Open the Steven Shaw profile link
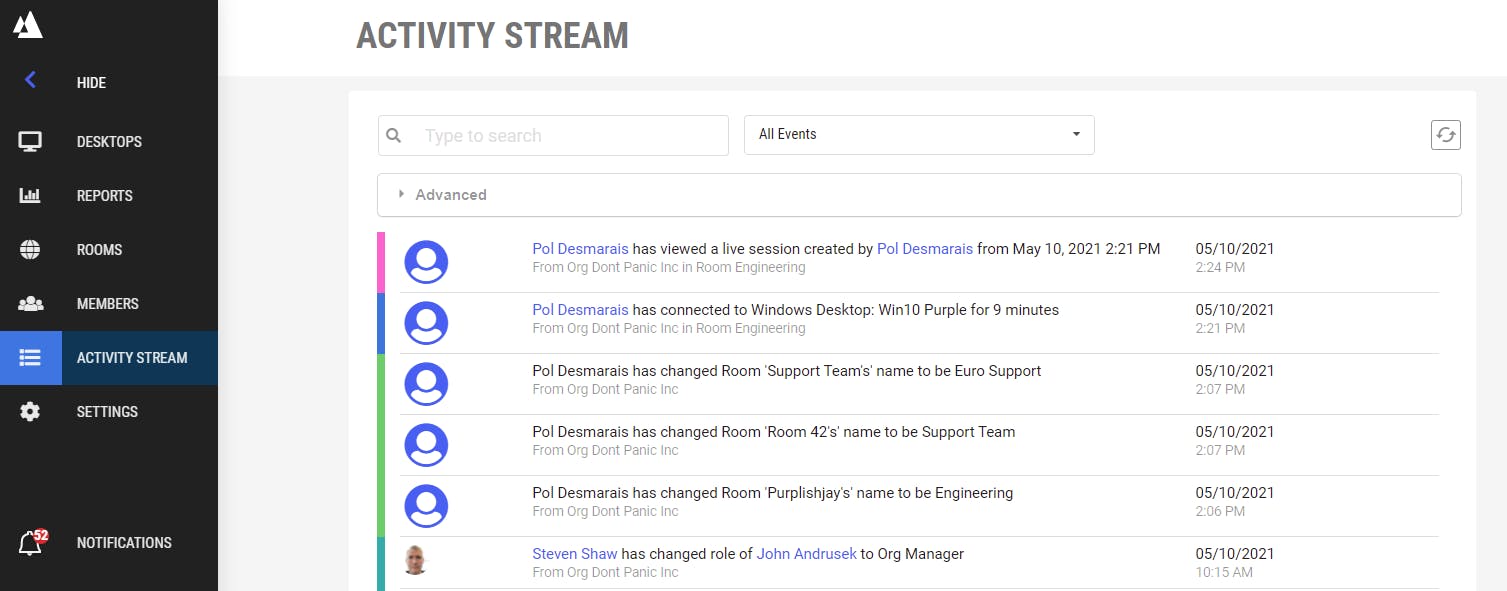The height and width of the screenshot is (591, 1507). [574, 553]
